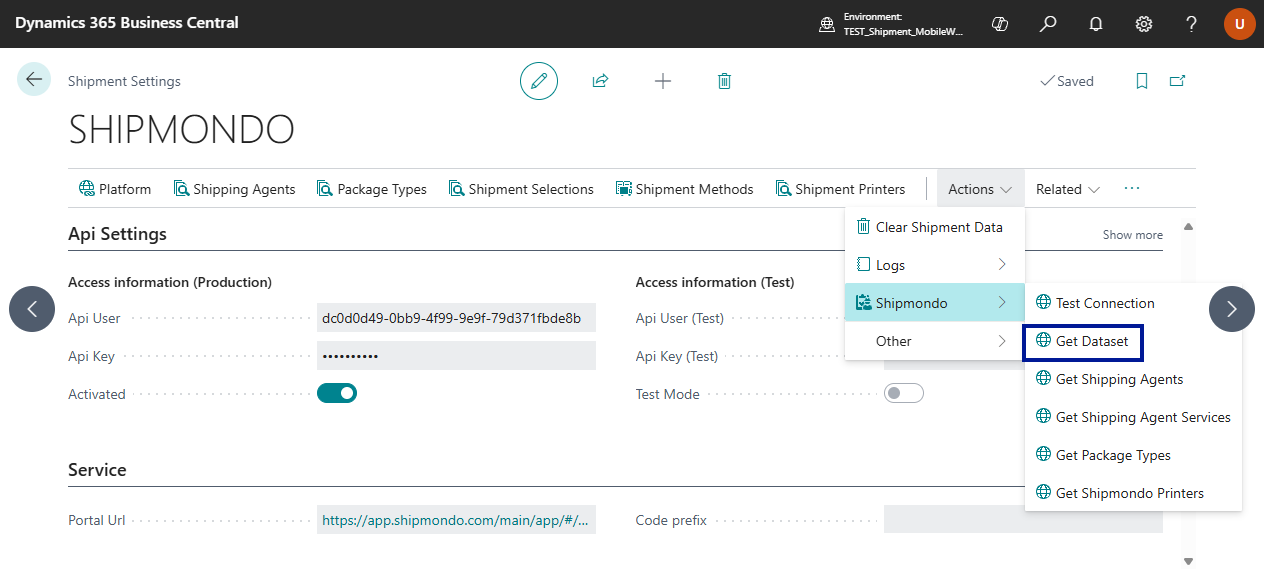Click Show more in Api Settings
This screenshot has height=569, width=1264.
pos(1132,235)
